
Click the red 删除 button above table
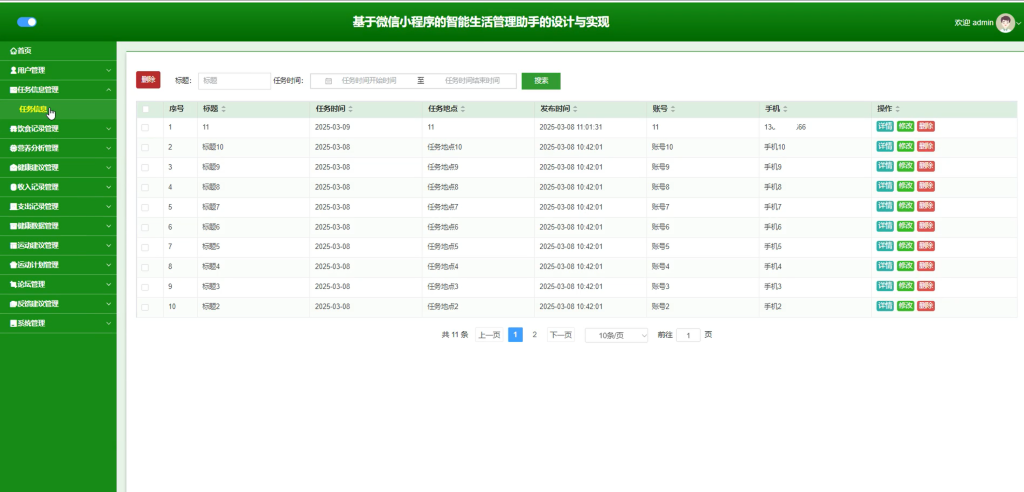click(x=148, y=80)
